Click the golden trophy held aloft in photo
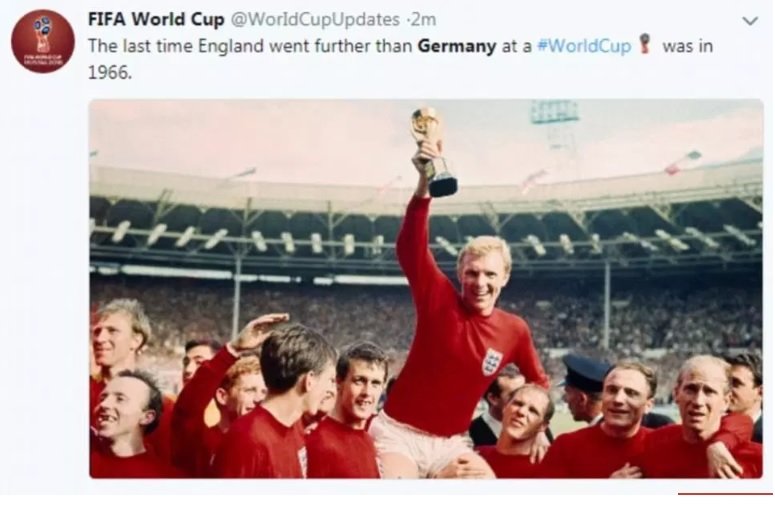Screen dimensions: 775x519 point(433,151)
